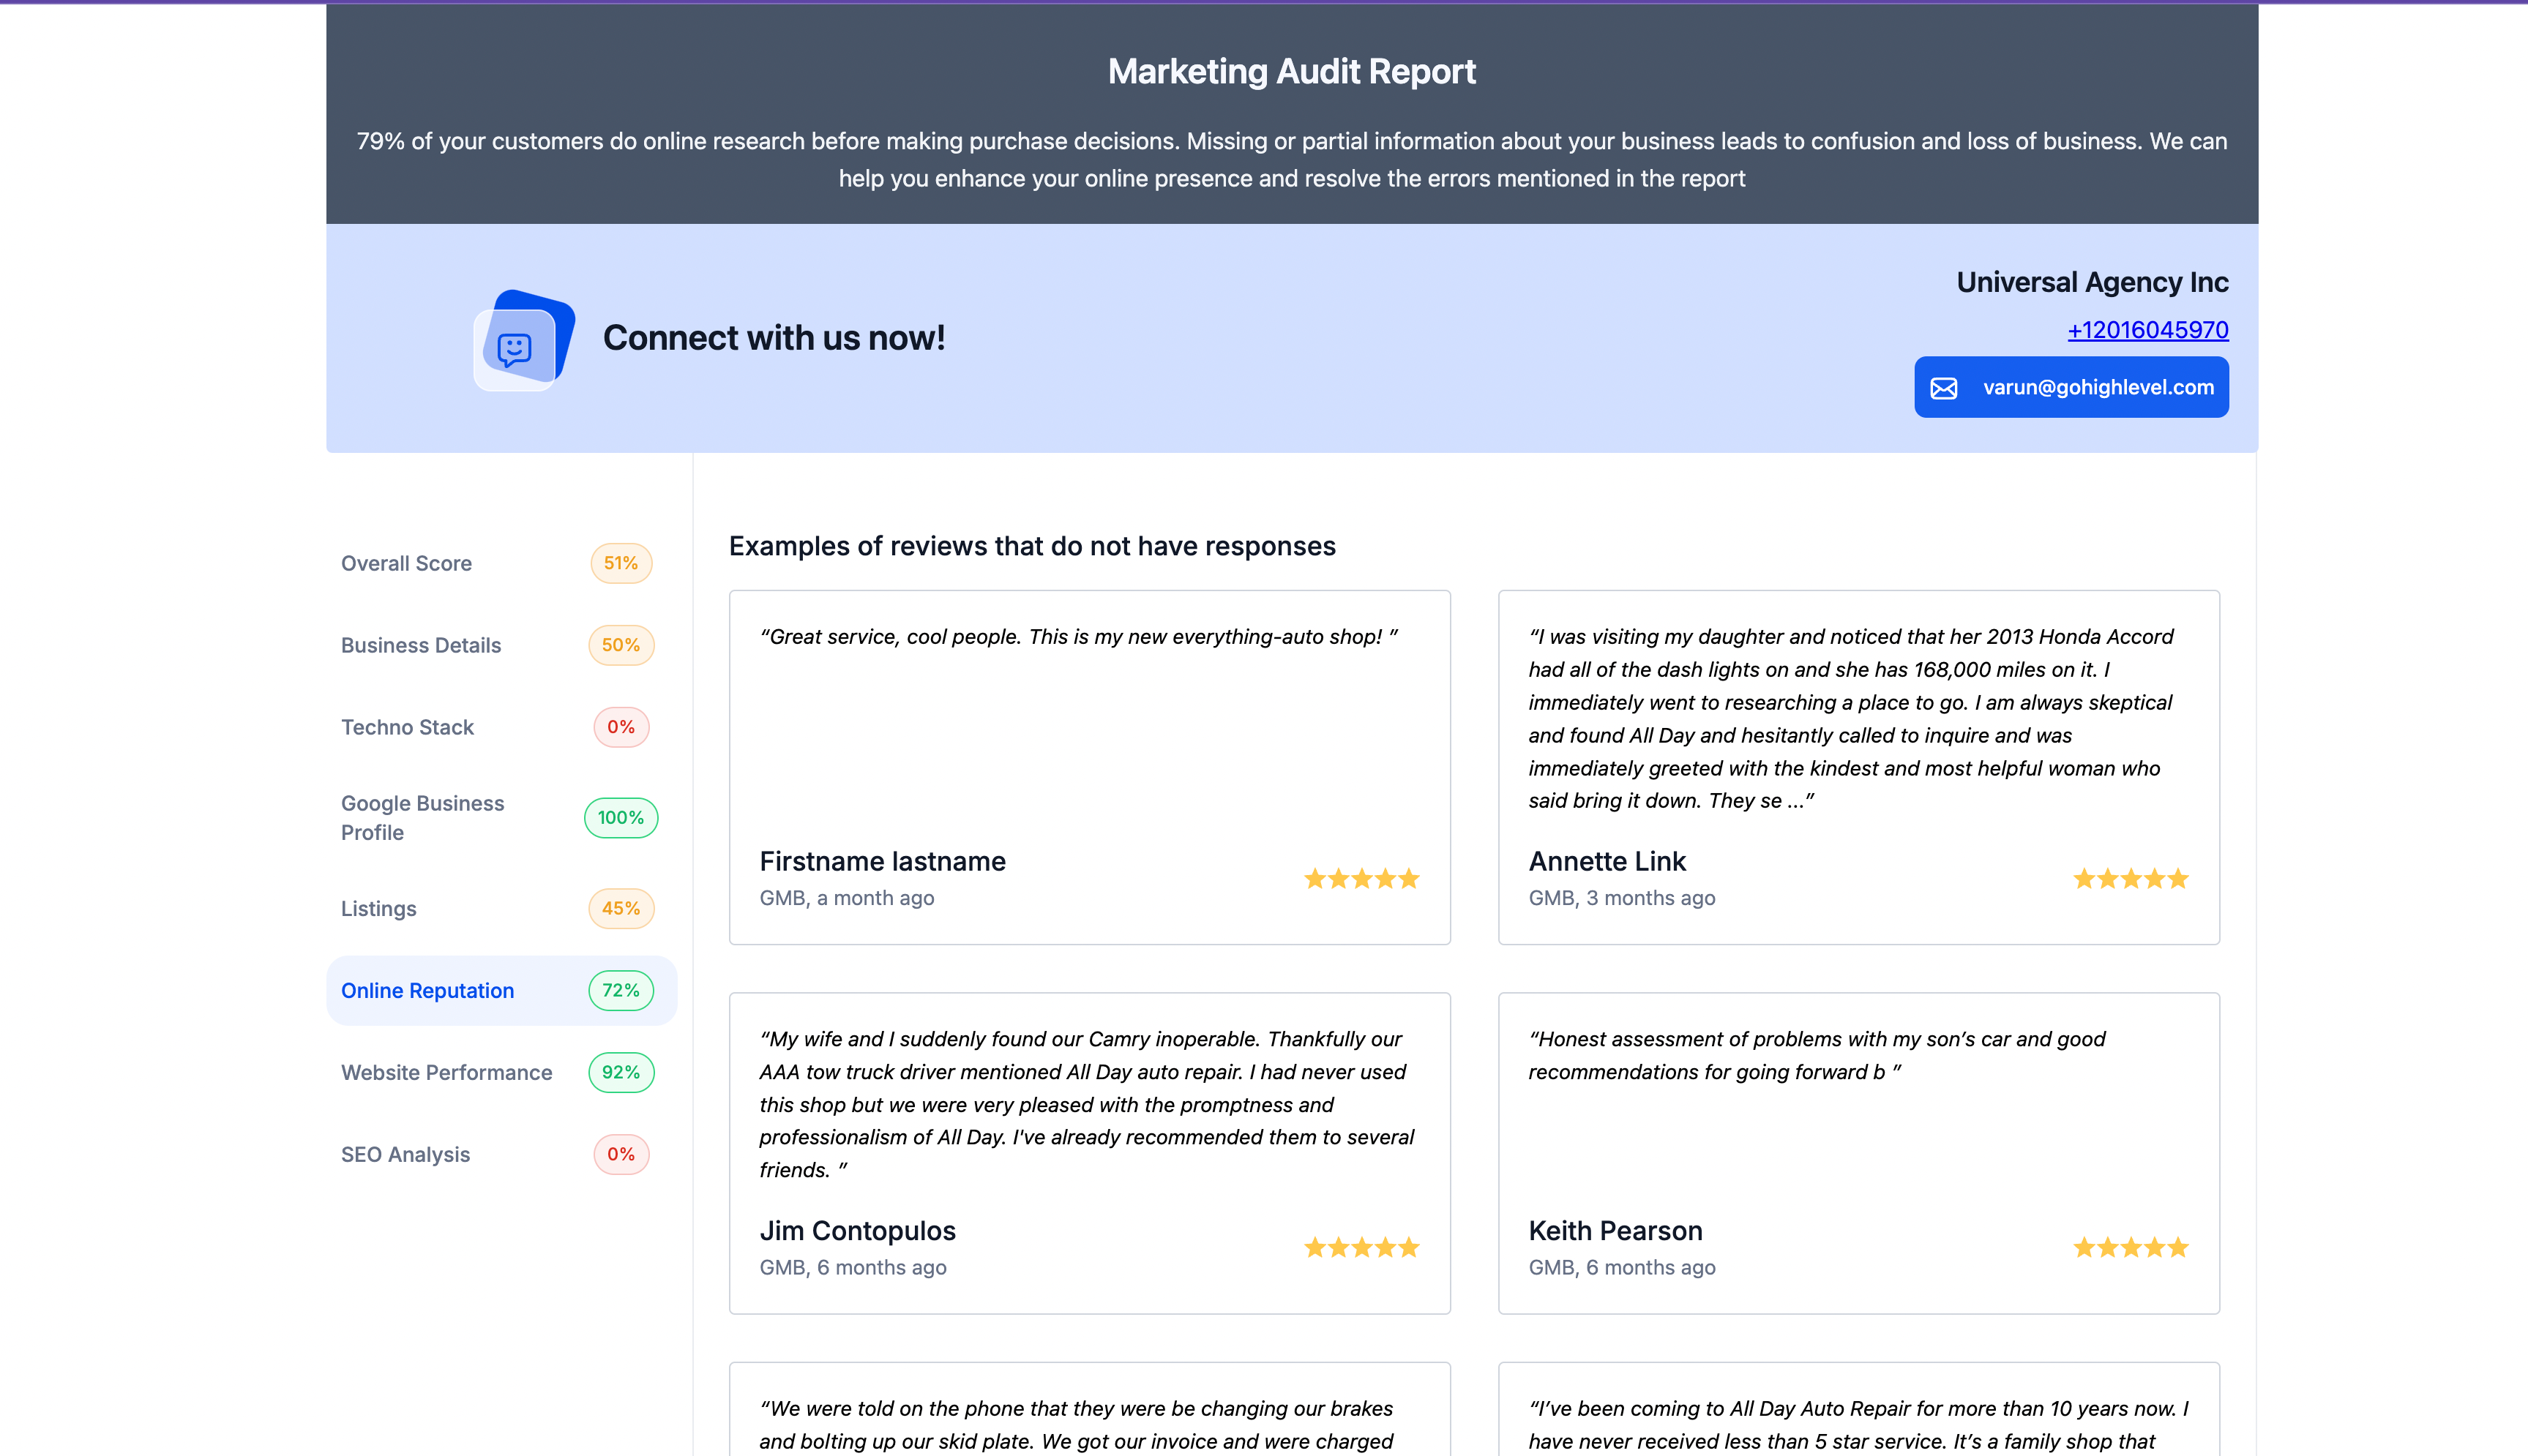
Task: Open the Techno Stack section
Action: click(x=407, y=727)
